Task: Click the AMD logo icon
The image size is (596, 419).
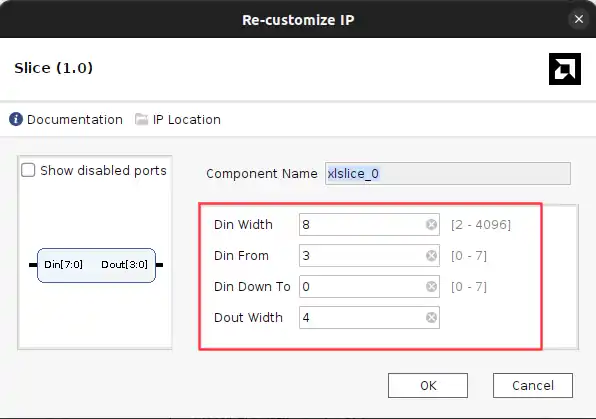Action: (564, 69)
